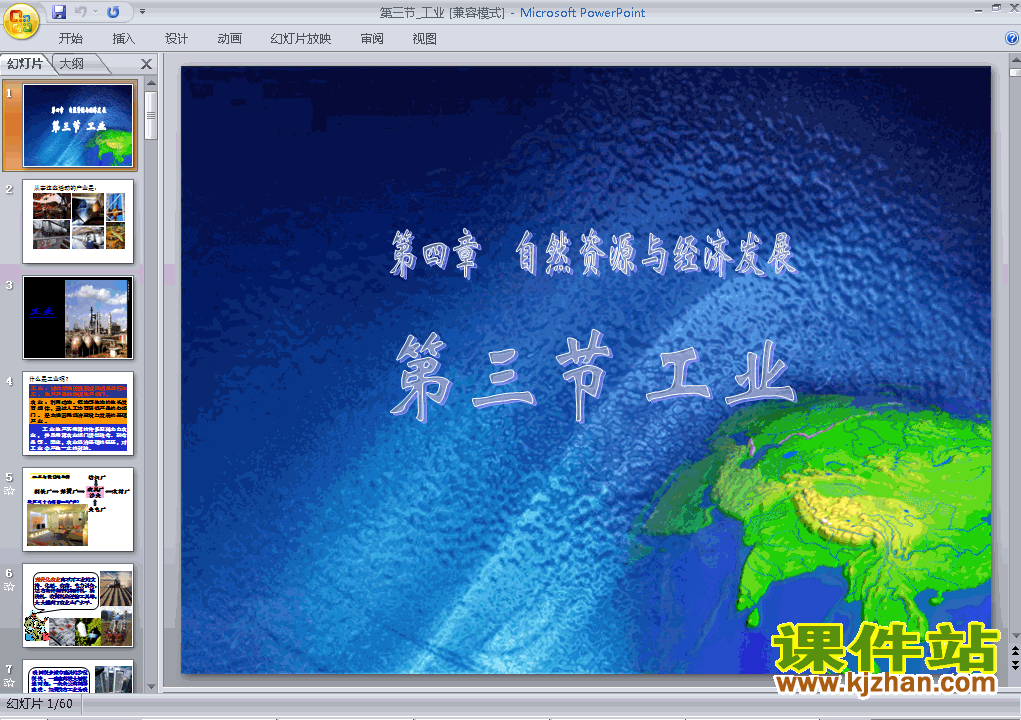Screen dimensions: 1021x720
Task: Click main slide area scroll down arrow
Action: pyautogui.click(x=1015, y=635)
